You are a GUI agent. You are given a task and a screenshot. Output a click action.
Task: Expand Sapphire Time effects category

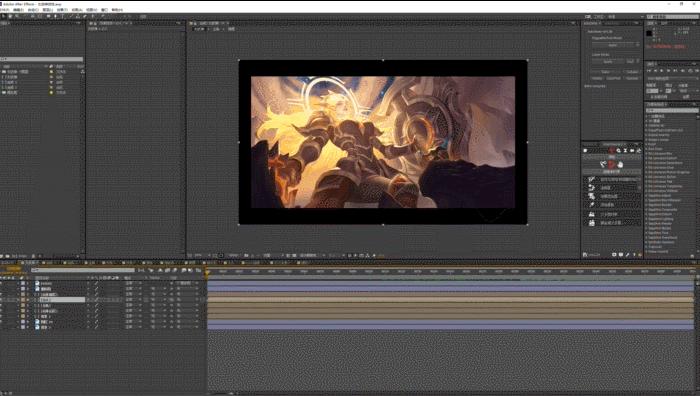[x=646, y=233]
